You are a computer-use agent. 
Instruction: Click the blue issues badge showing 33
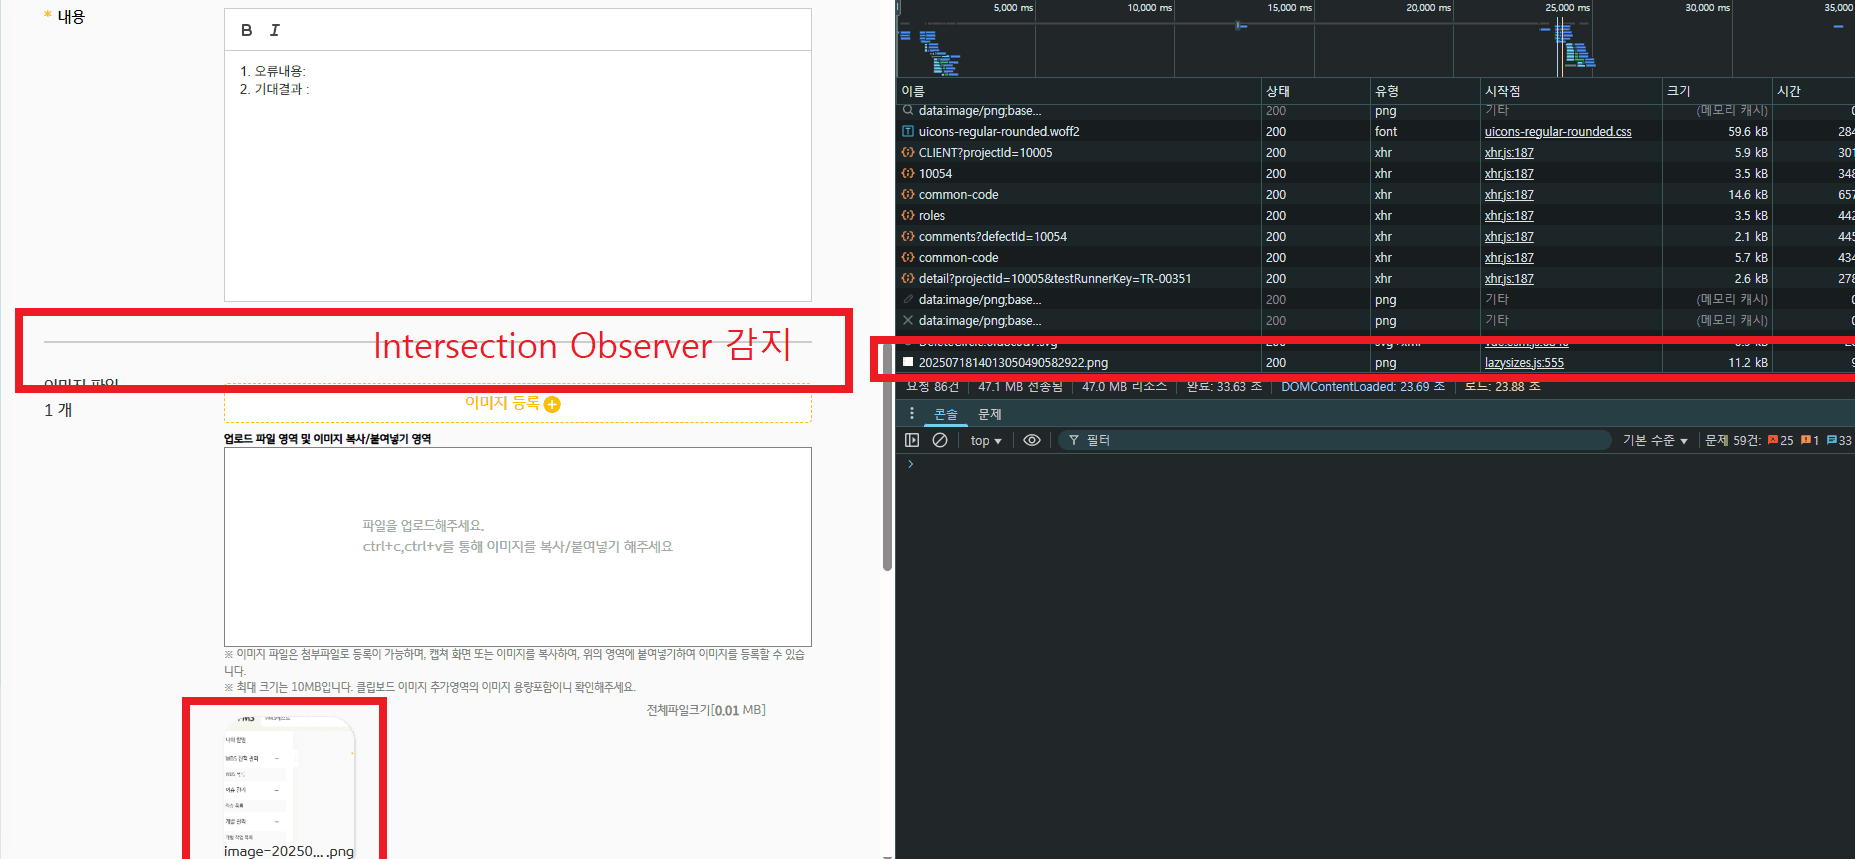1840,440
